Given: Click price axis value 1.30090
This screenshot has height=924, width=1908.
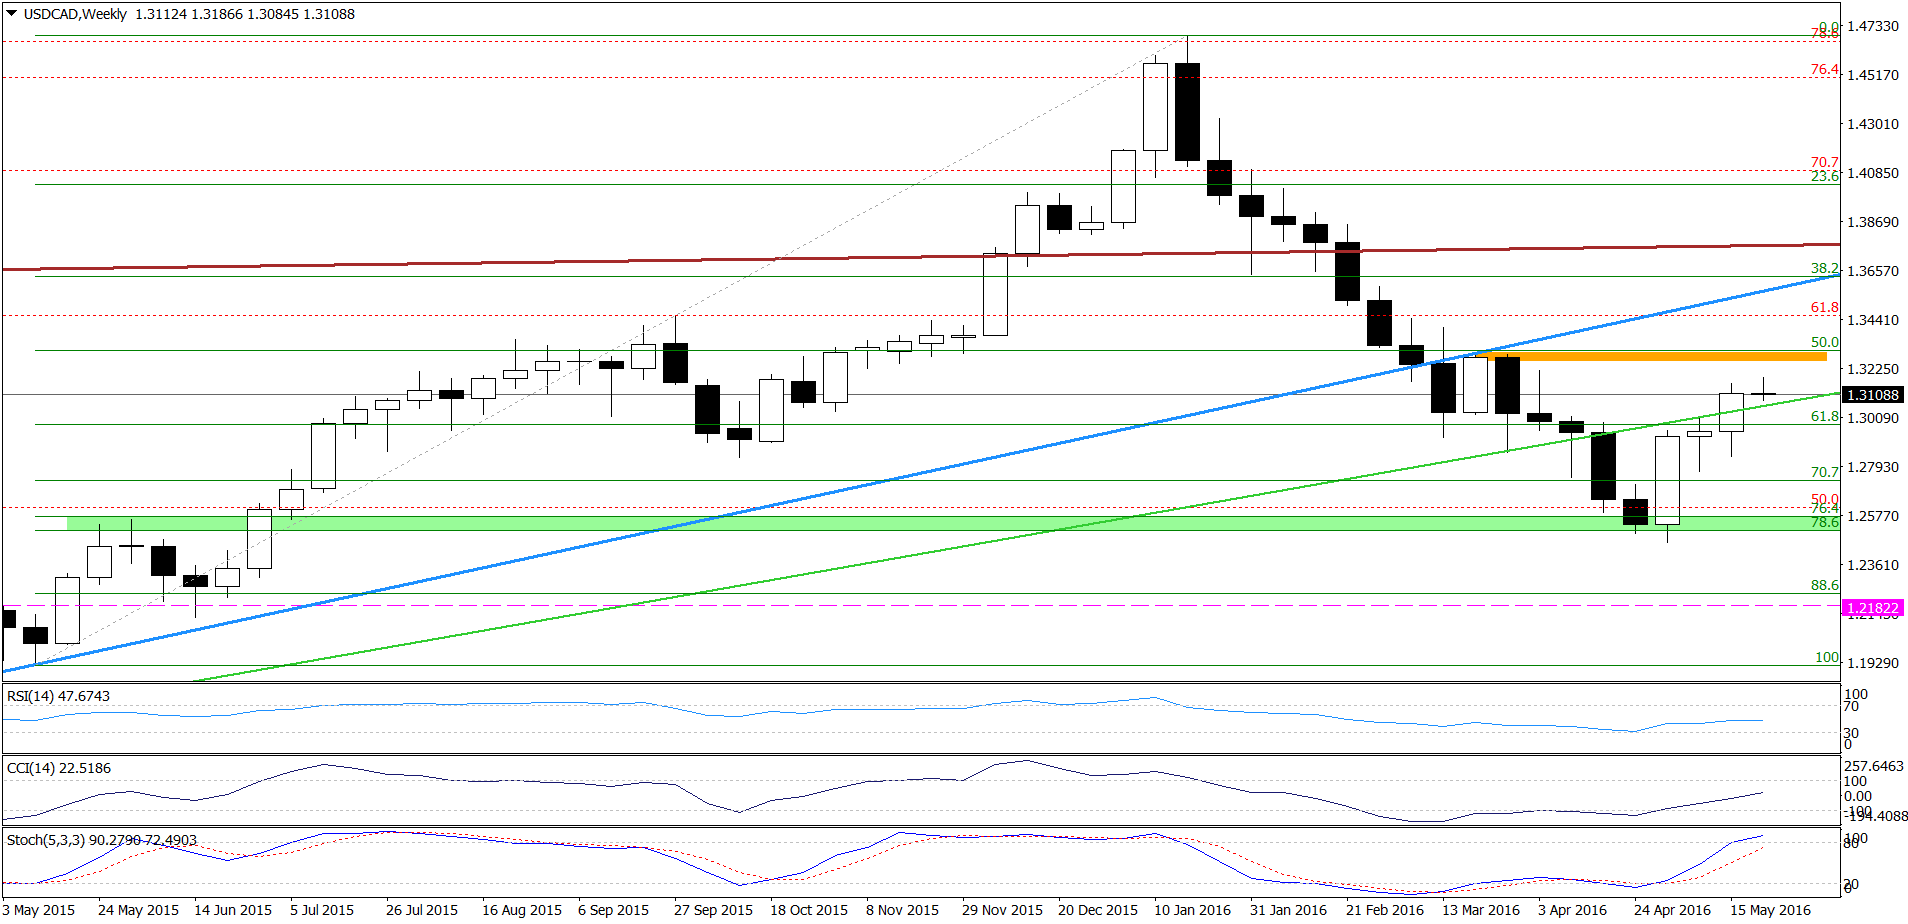Looking at the screenshot, I should (1873, 418).
